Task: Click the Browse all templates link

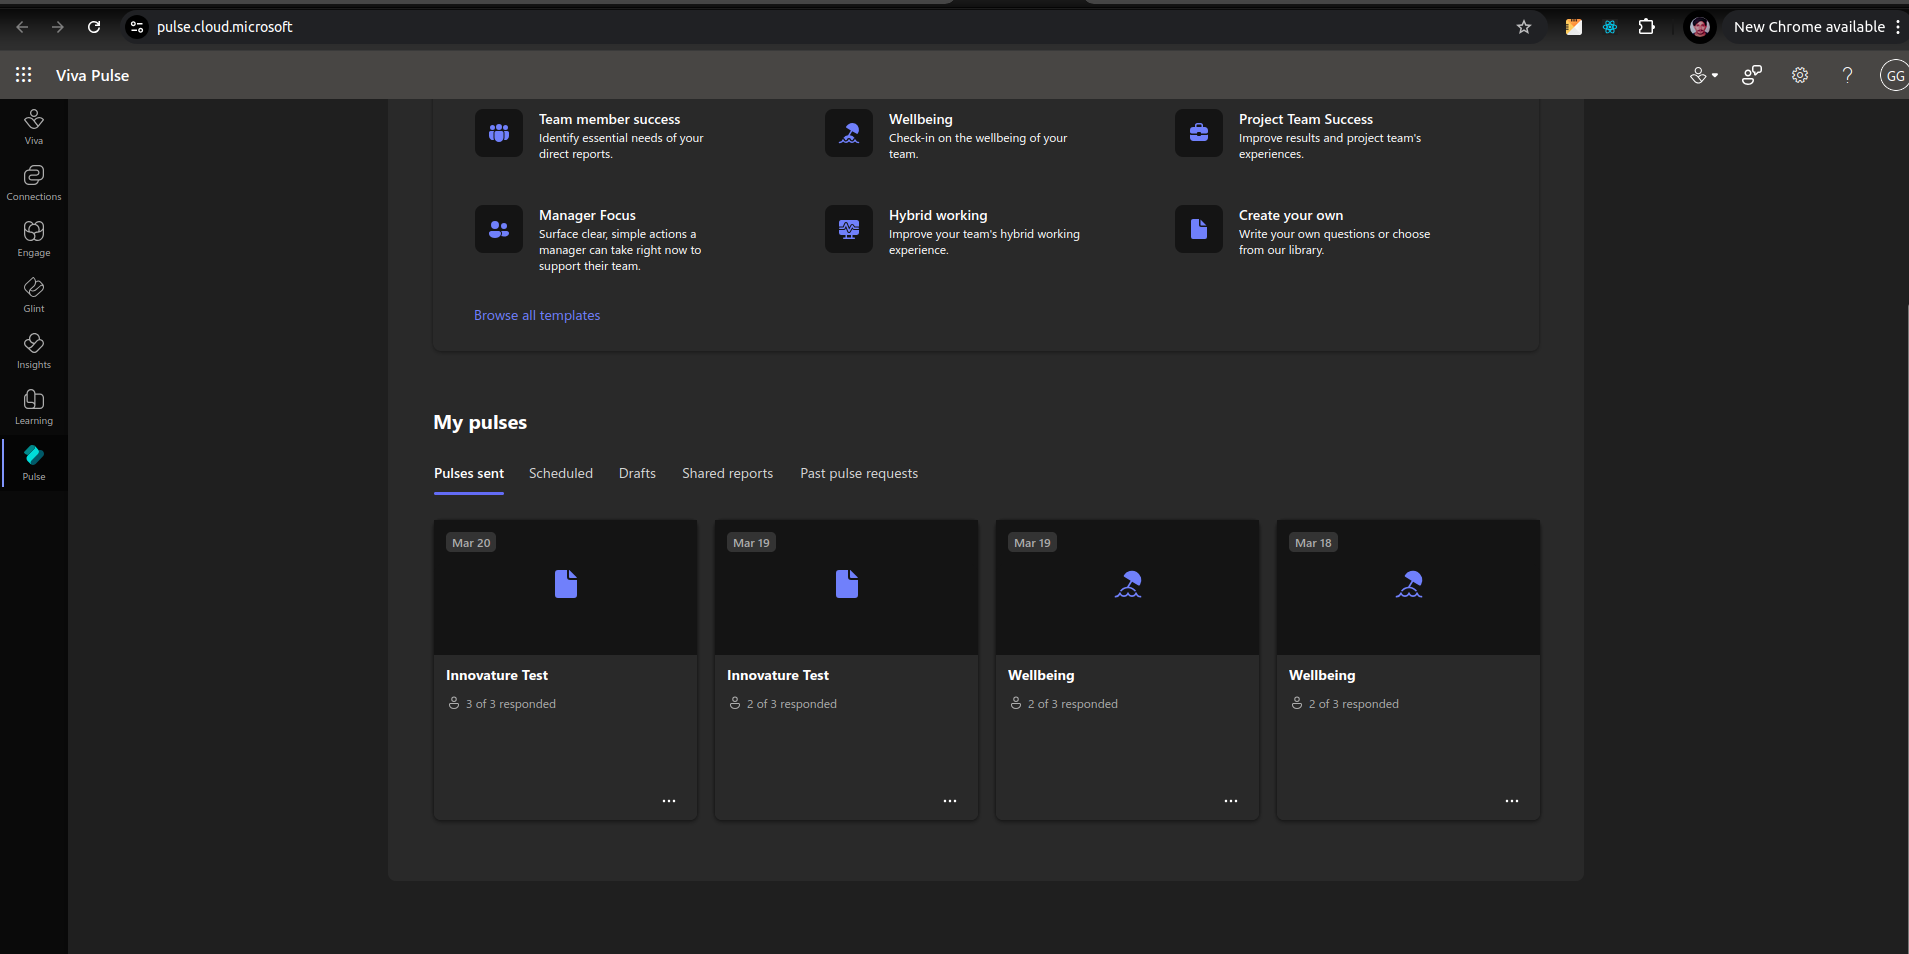Action: point(537,315)
